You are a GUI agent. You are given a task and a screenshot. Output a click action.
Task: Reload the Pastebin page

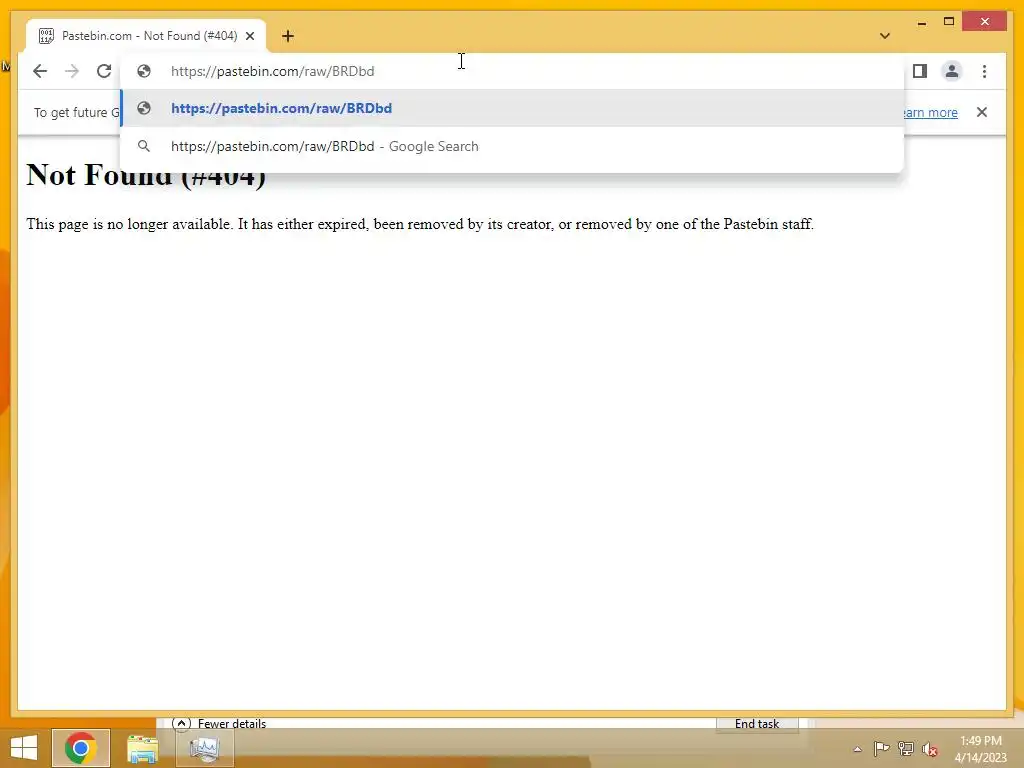[x=104, y=71]
